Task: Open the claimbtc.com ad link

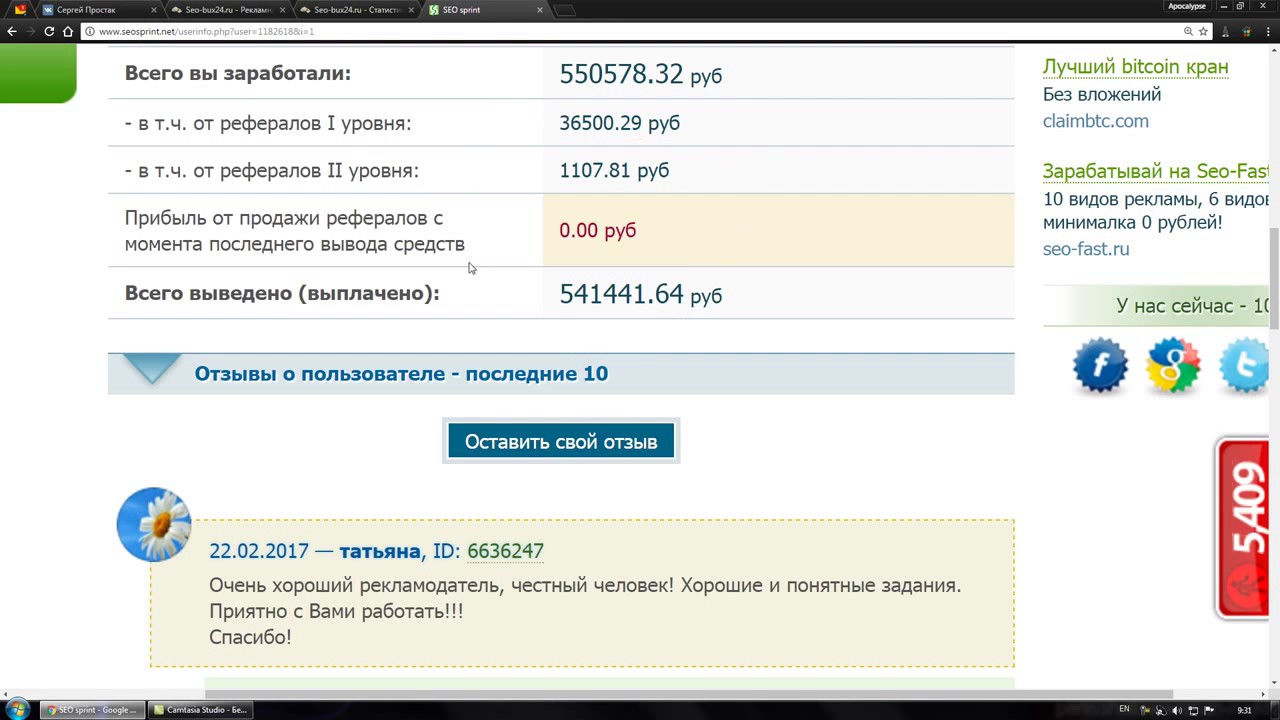Action: (1095, 121)
